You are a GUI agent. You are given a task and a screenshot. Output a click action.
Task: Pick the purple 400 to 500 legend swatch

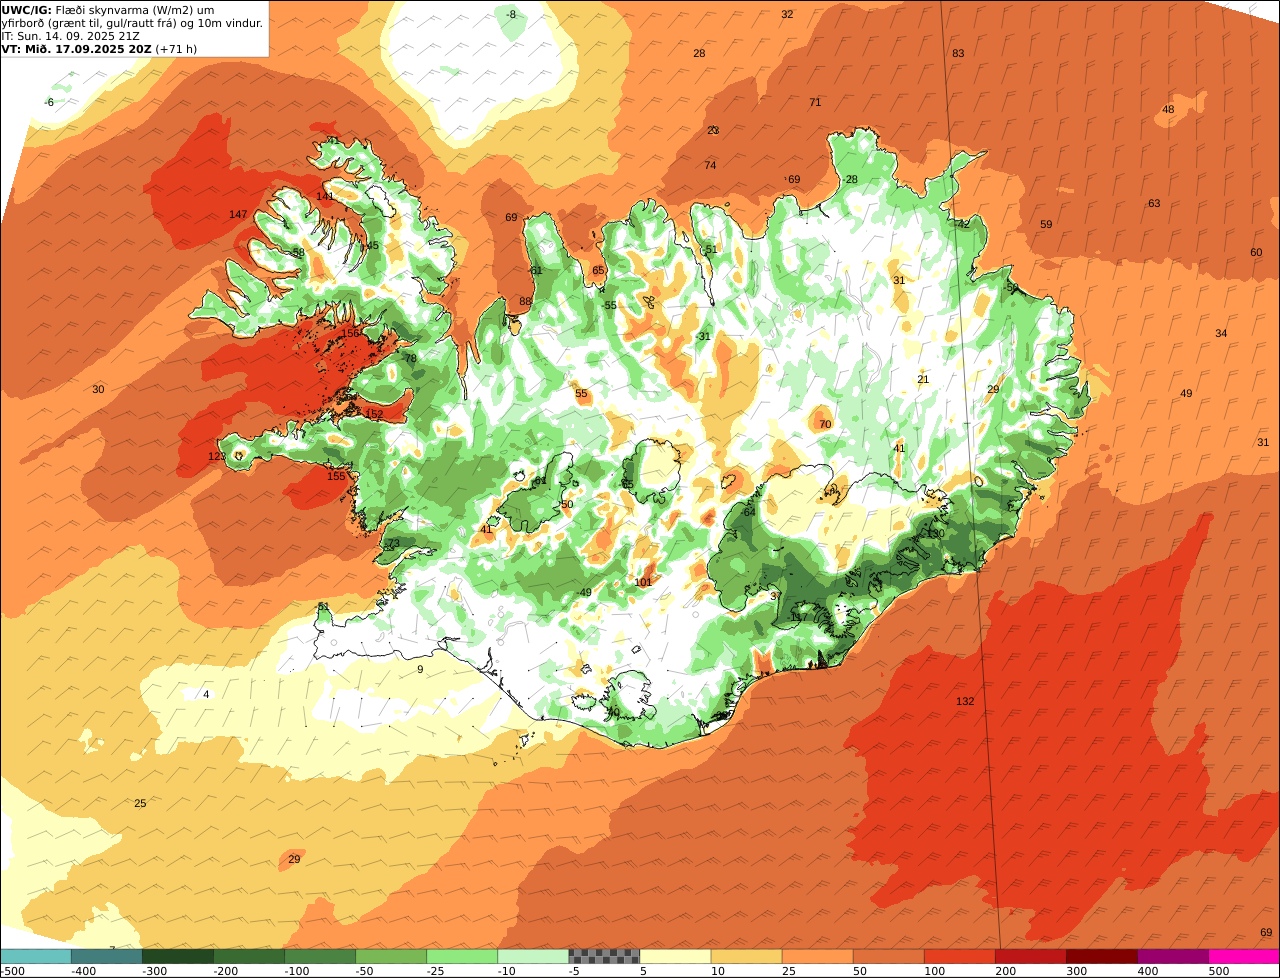click(1173, 956)
